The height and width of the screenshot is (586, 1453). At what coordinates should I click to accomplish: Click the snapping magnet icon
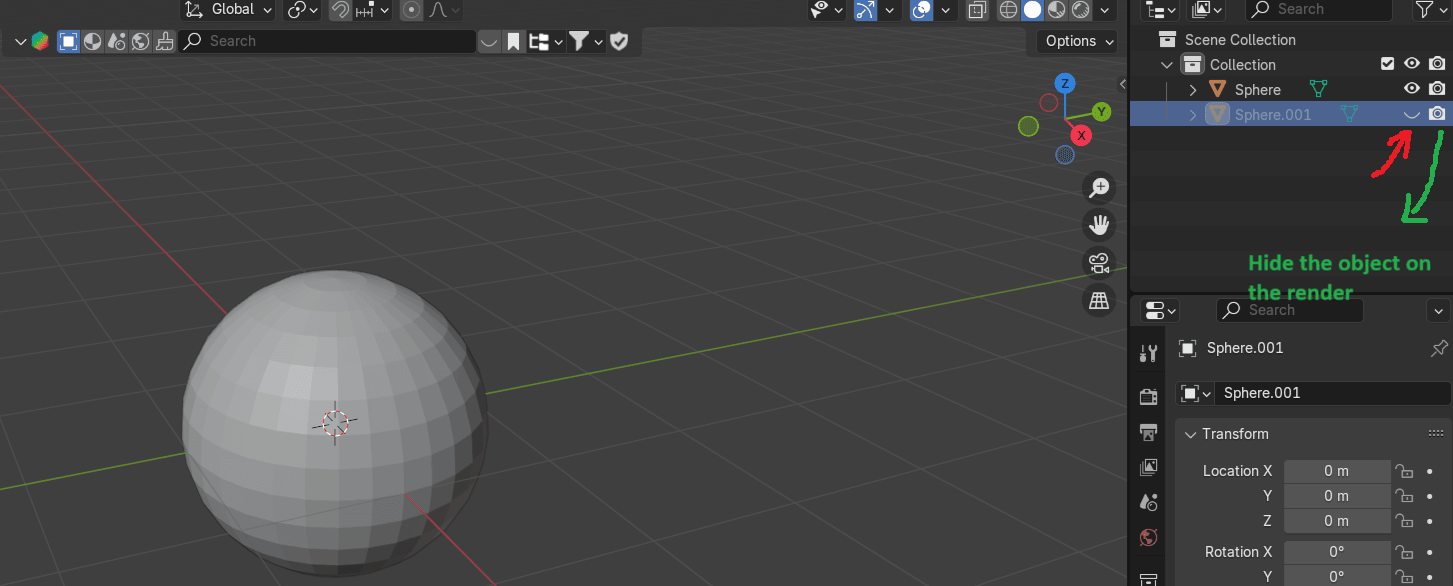coord(340,10)
